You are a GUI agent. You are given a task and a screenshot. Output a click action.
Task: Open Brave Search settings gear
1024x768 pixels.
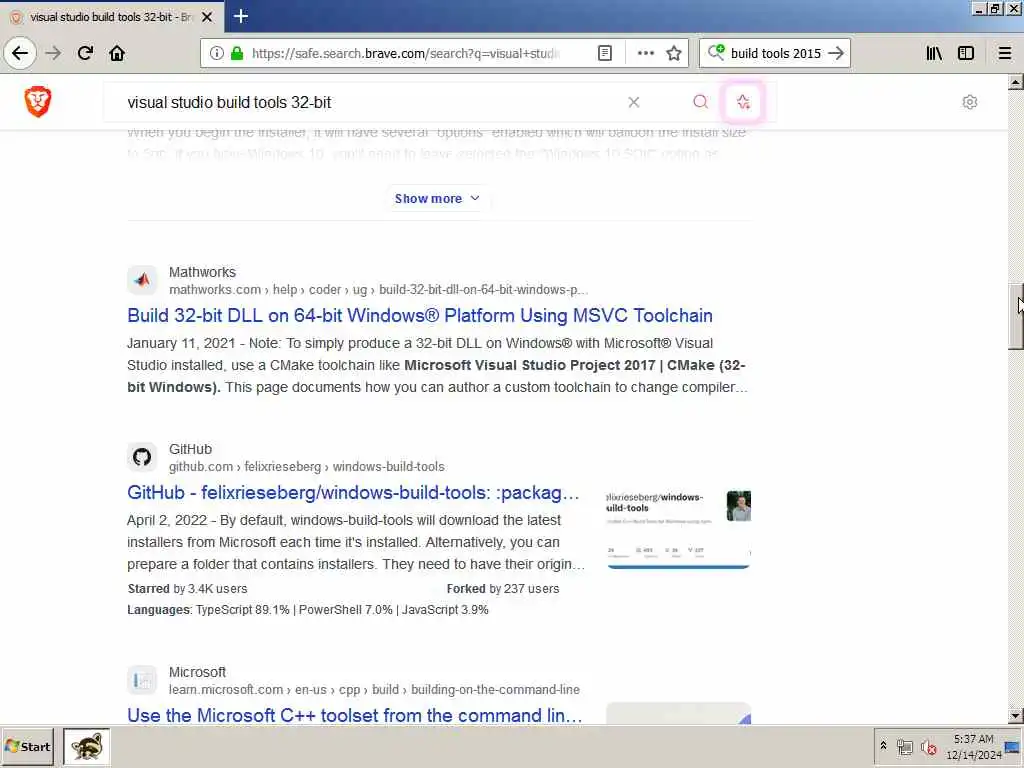pyautogui.click(x=970, y=102)
